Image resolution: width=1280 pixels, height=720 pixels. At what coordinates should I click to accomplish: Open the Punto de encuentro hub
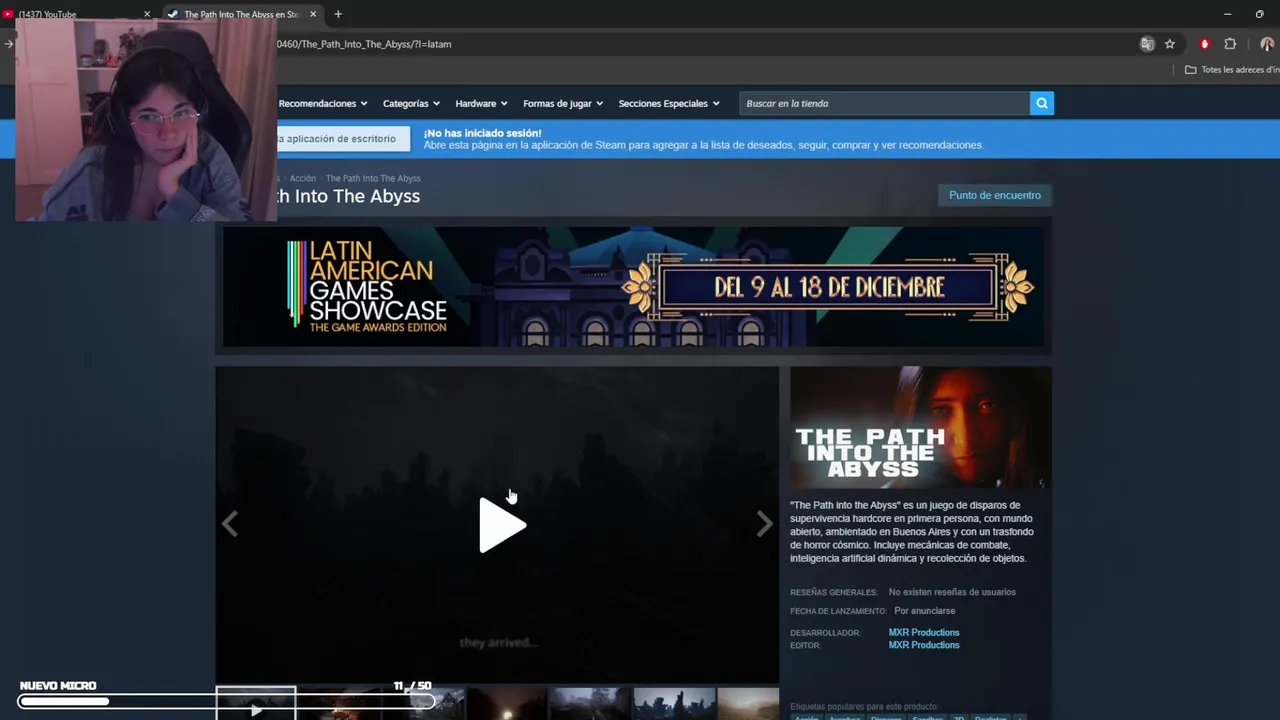click(x=995, y=195)
